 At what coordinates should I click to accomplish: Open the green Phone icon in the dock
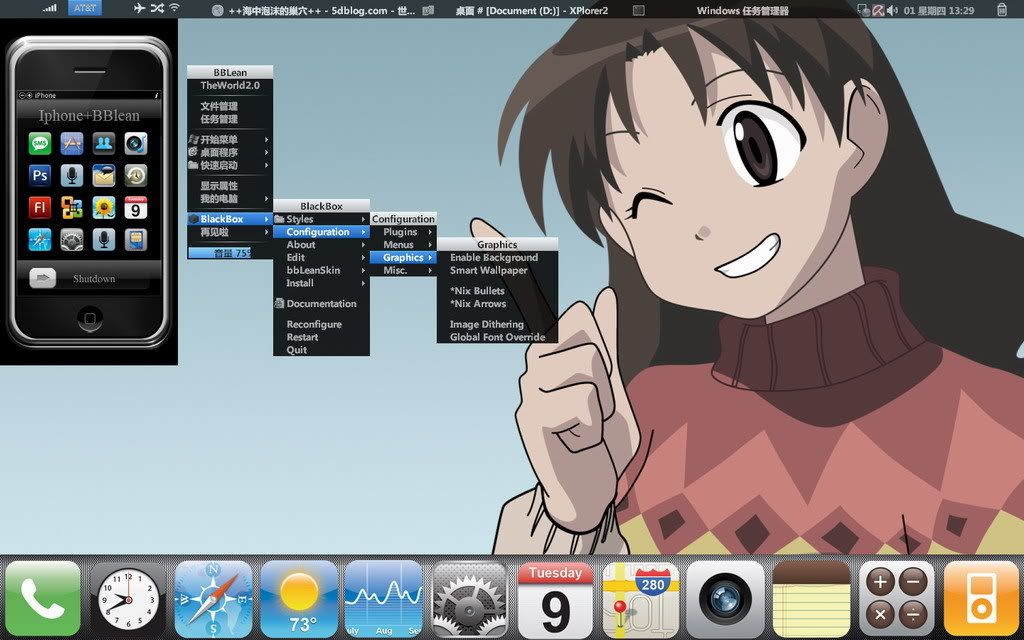pos(43,598)
